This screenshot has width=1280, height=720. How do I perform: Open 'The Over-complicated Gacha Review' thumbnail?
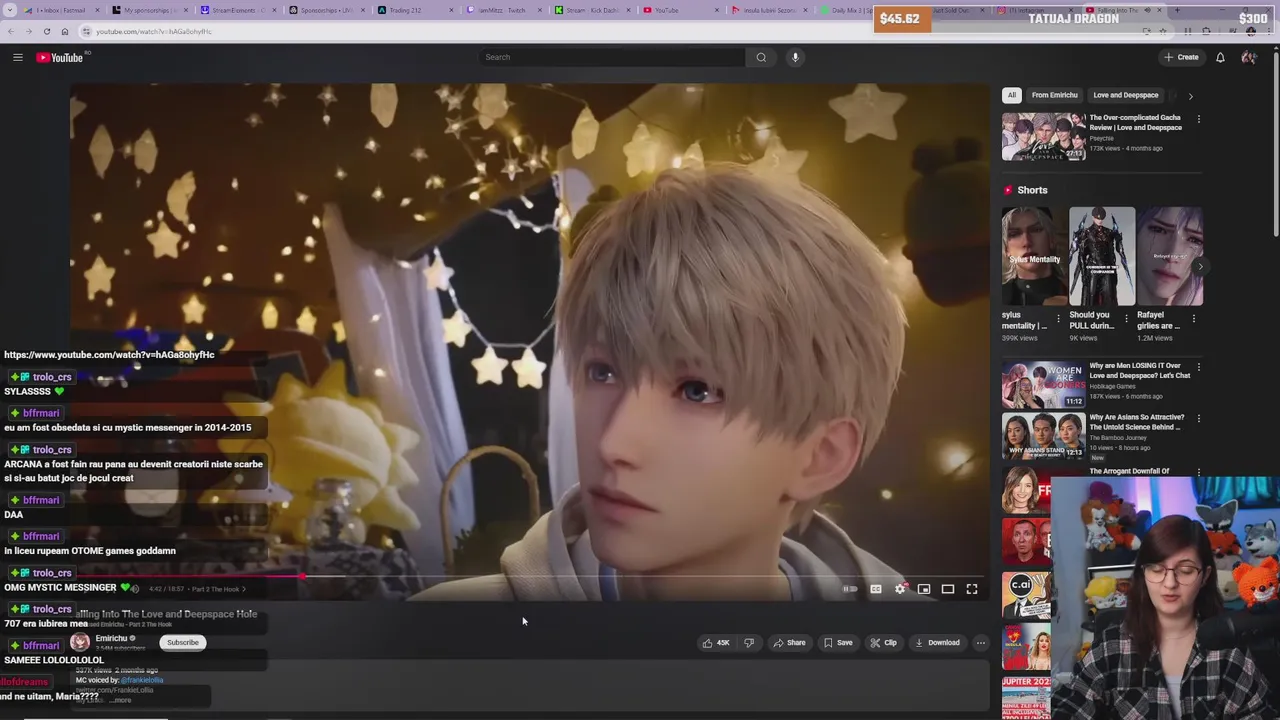(1044, 136)
